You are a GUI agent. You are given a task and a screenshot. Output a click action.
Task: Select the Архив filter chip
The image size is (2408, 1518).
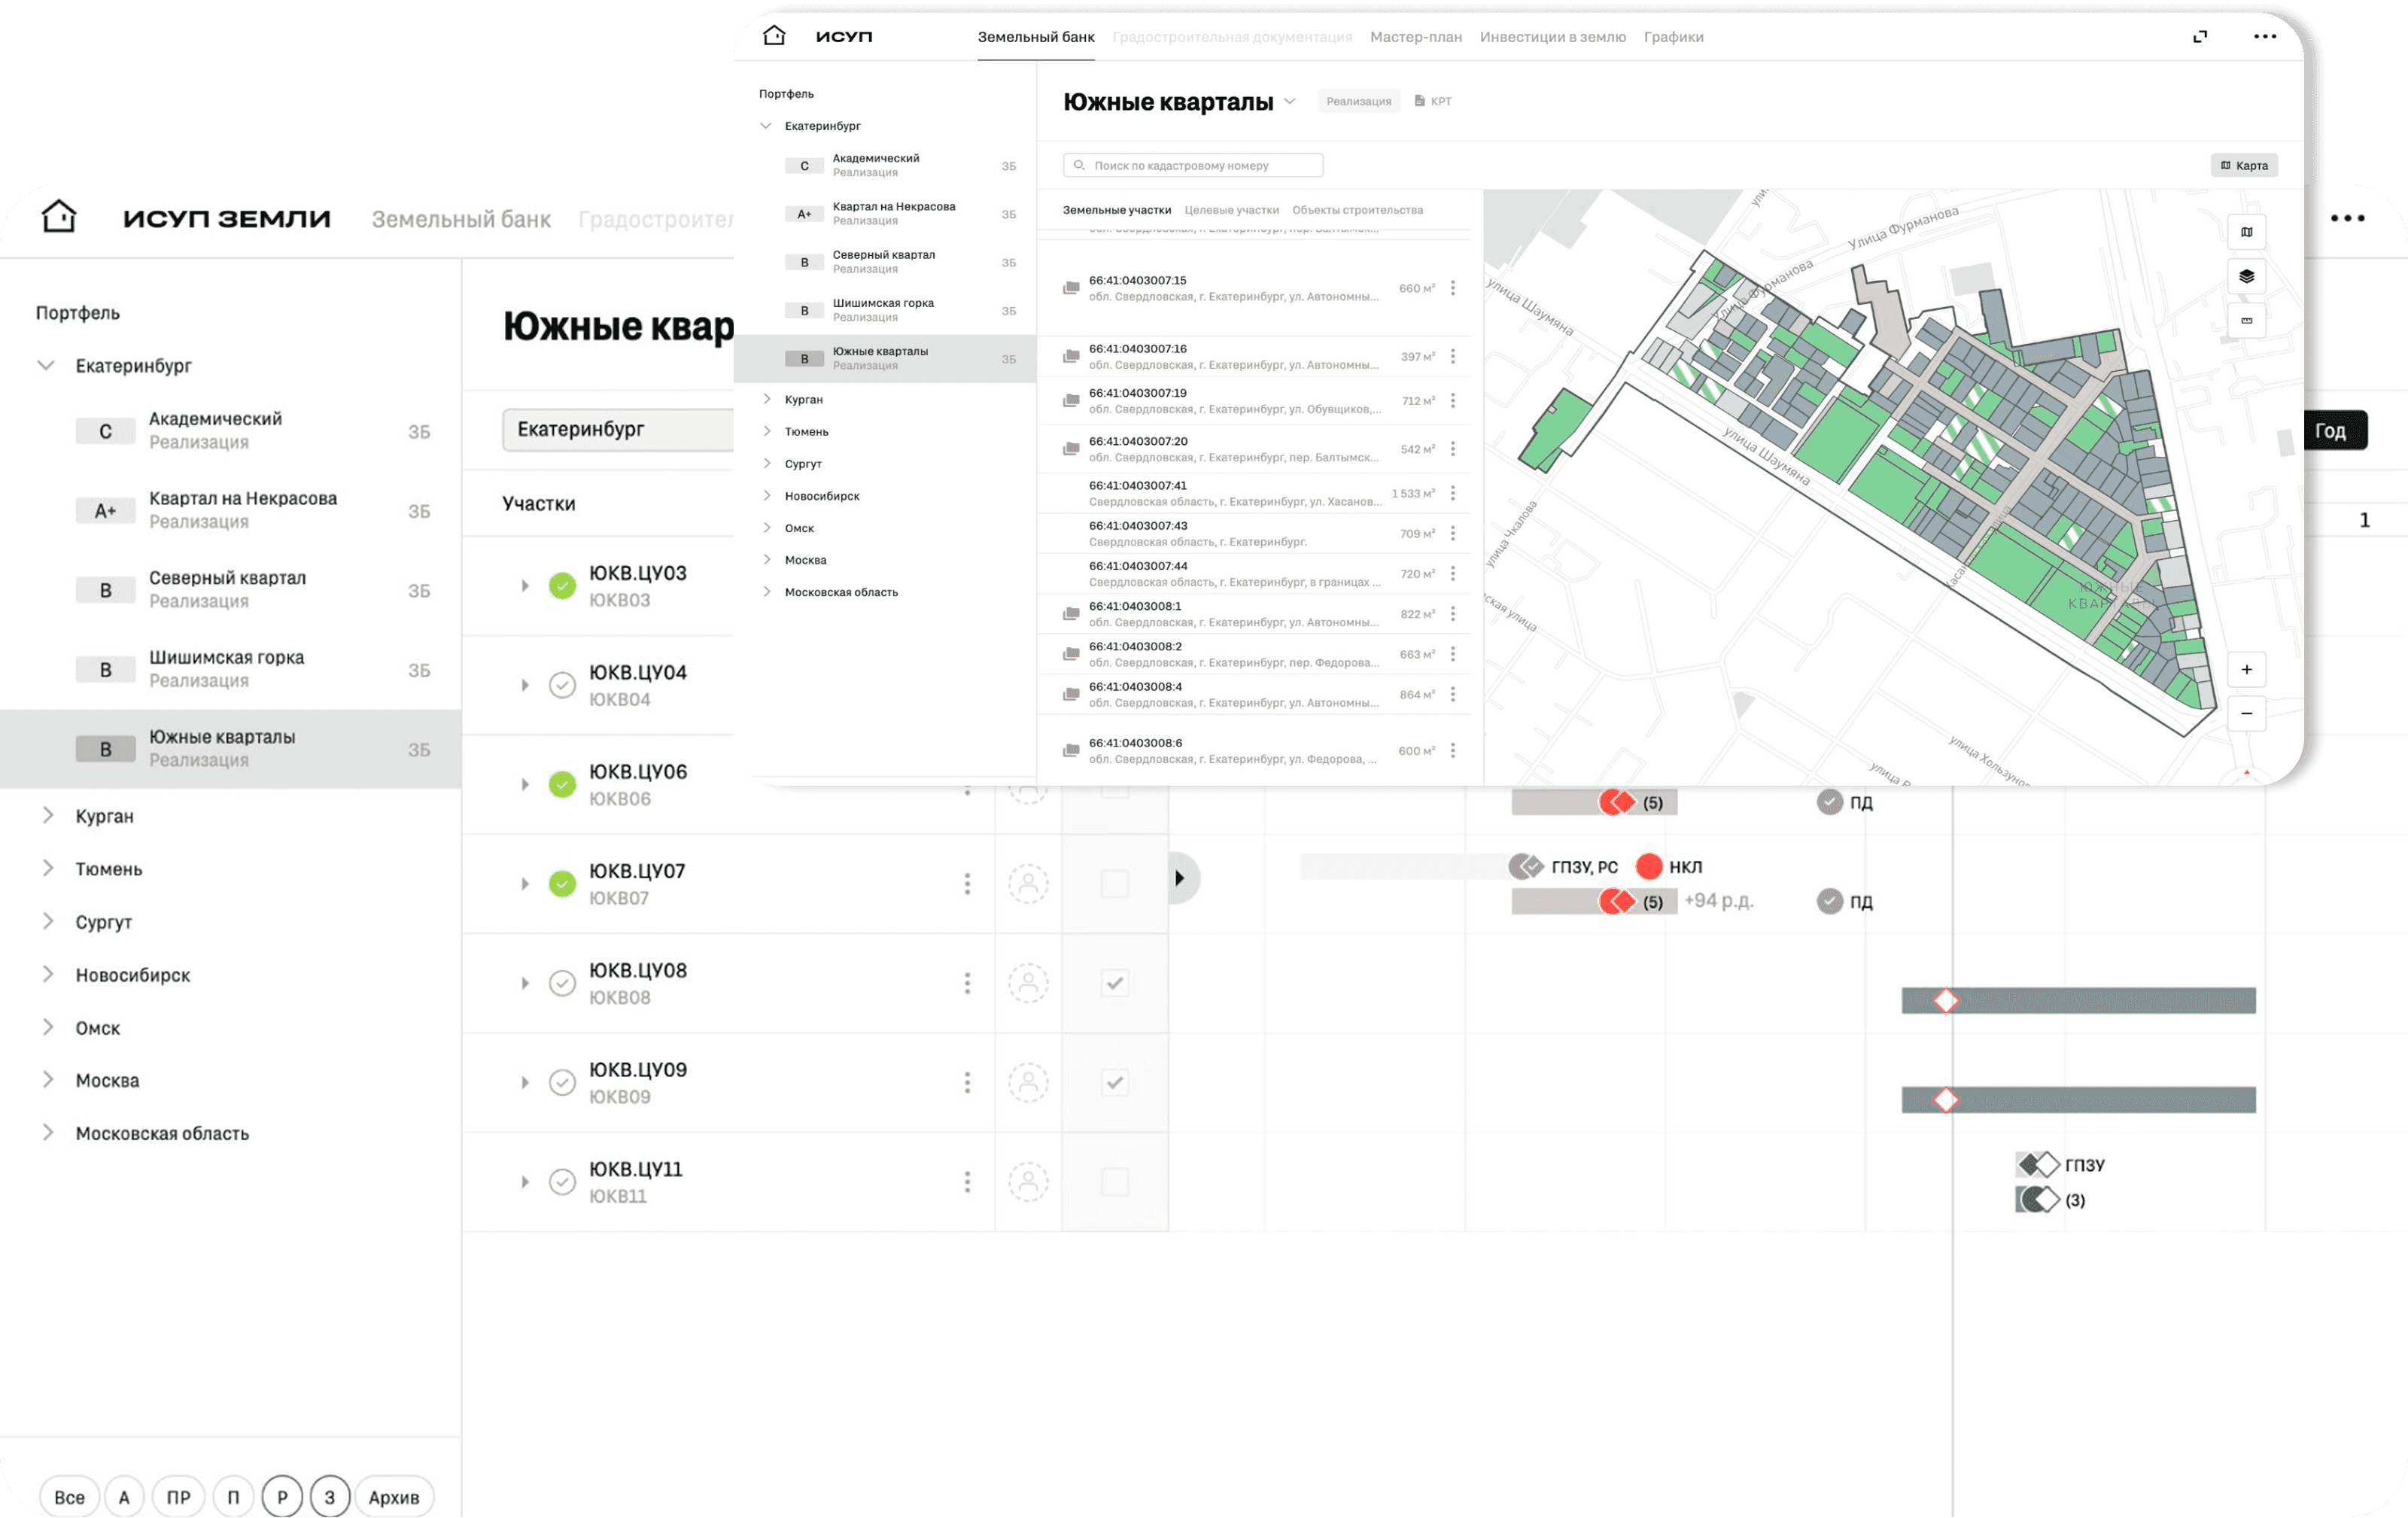(394, 1496)
